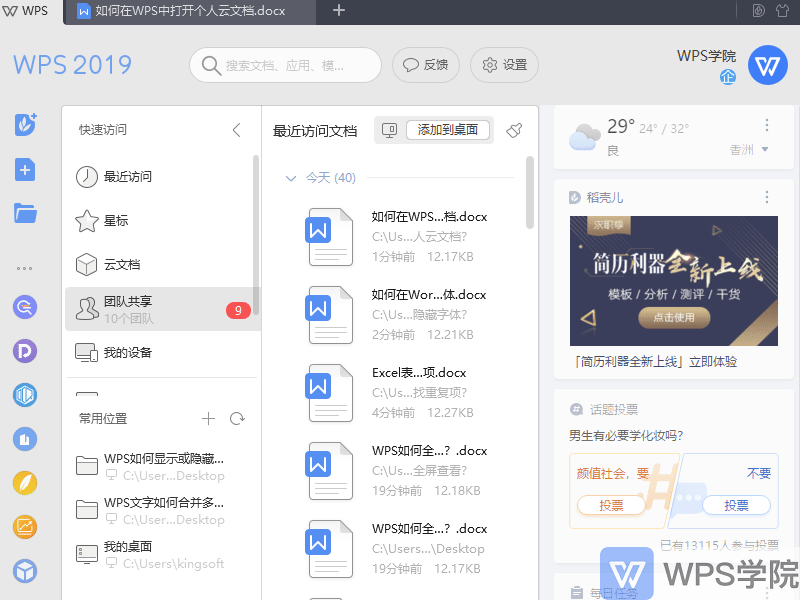Image resolution: width=800 pixels, height=600 pixels.
Task: Select 最近访问 in quick access
Action: tap(158, 177)
